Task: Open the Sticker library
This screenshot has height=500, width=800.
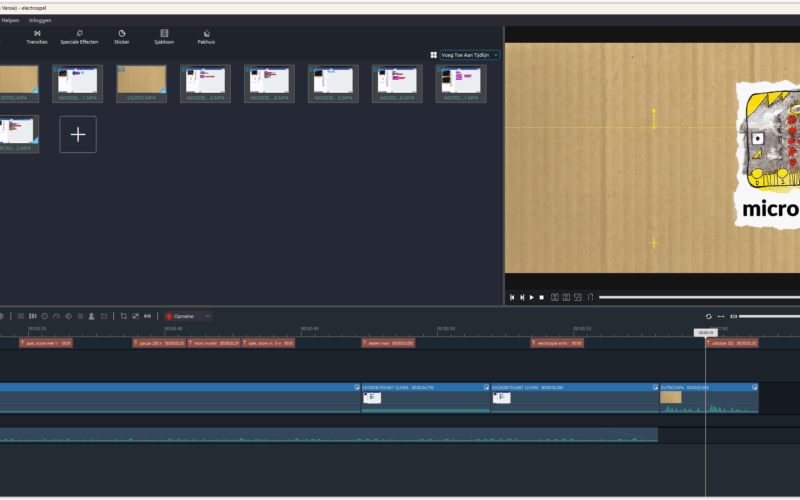Action: coord(121,37)
